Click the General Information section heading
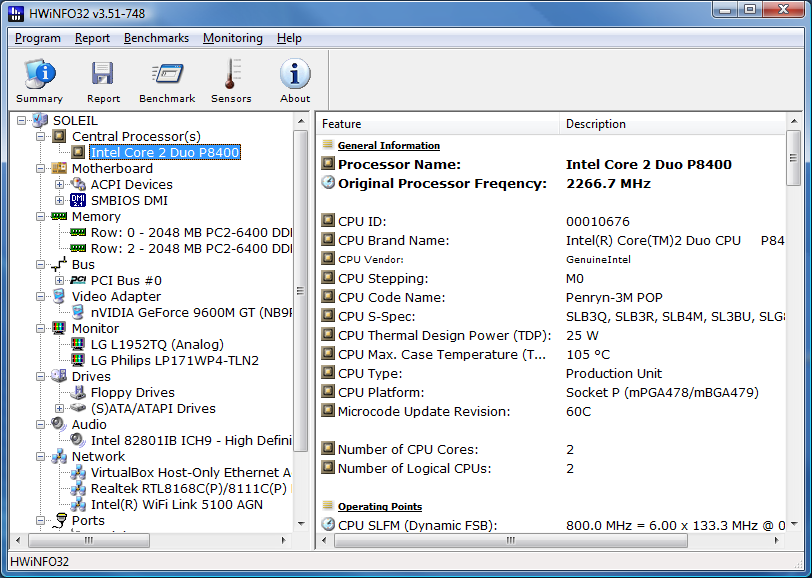 (388, 146)
